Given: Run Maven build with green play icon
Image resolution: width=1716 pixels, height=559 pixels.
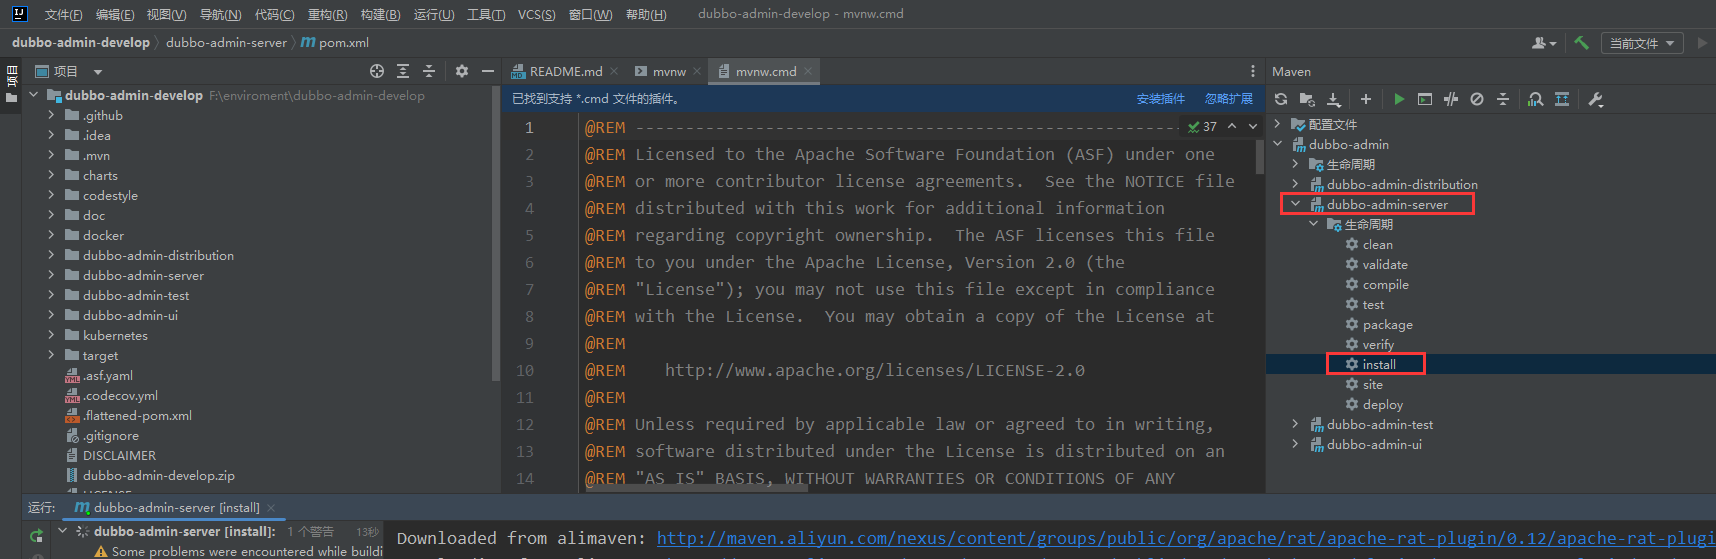Looking at the screenshot, I should click(1399, 99).
